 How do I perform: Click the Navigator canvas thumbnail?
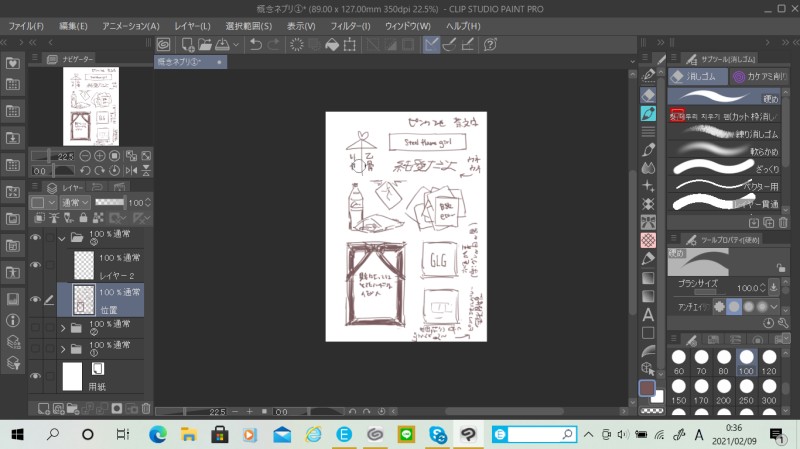click(91, 106)
